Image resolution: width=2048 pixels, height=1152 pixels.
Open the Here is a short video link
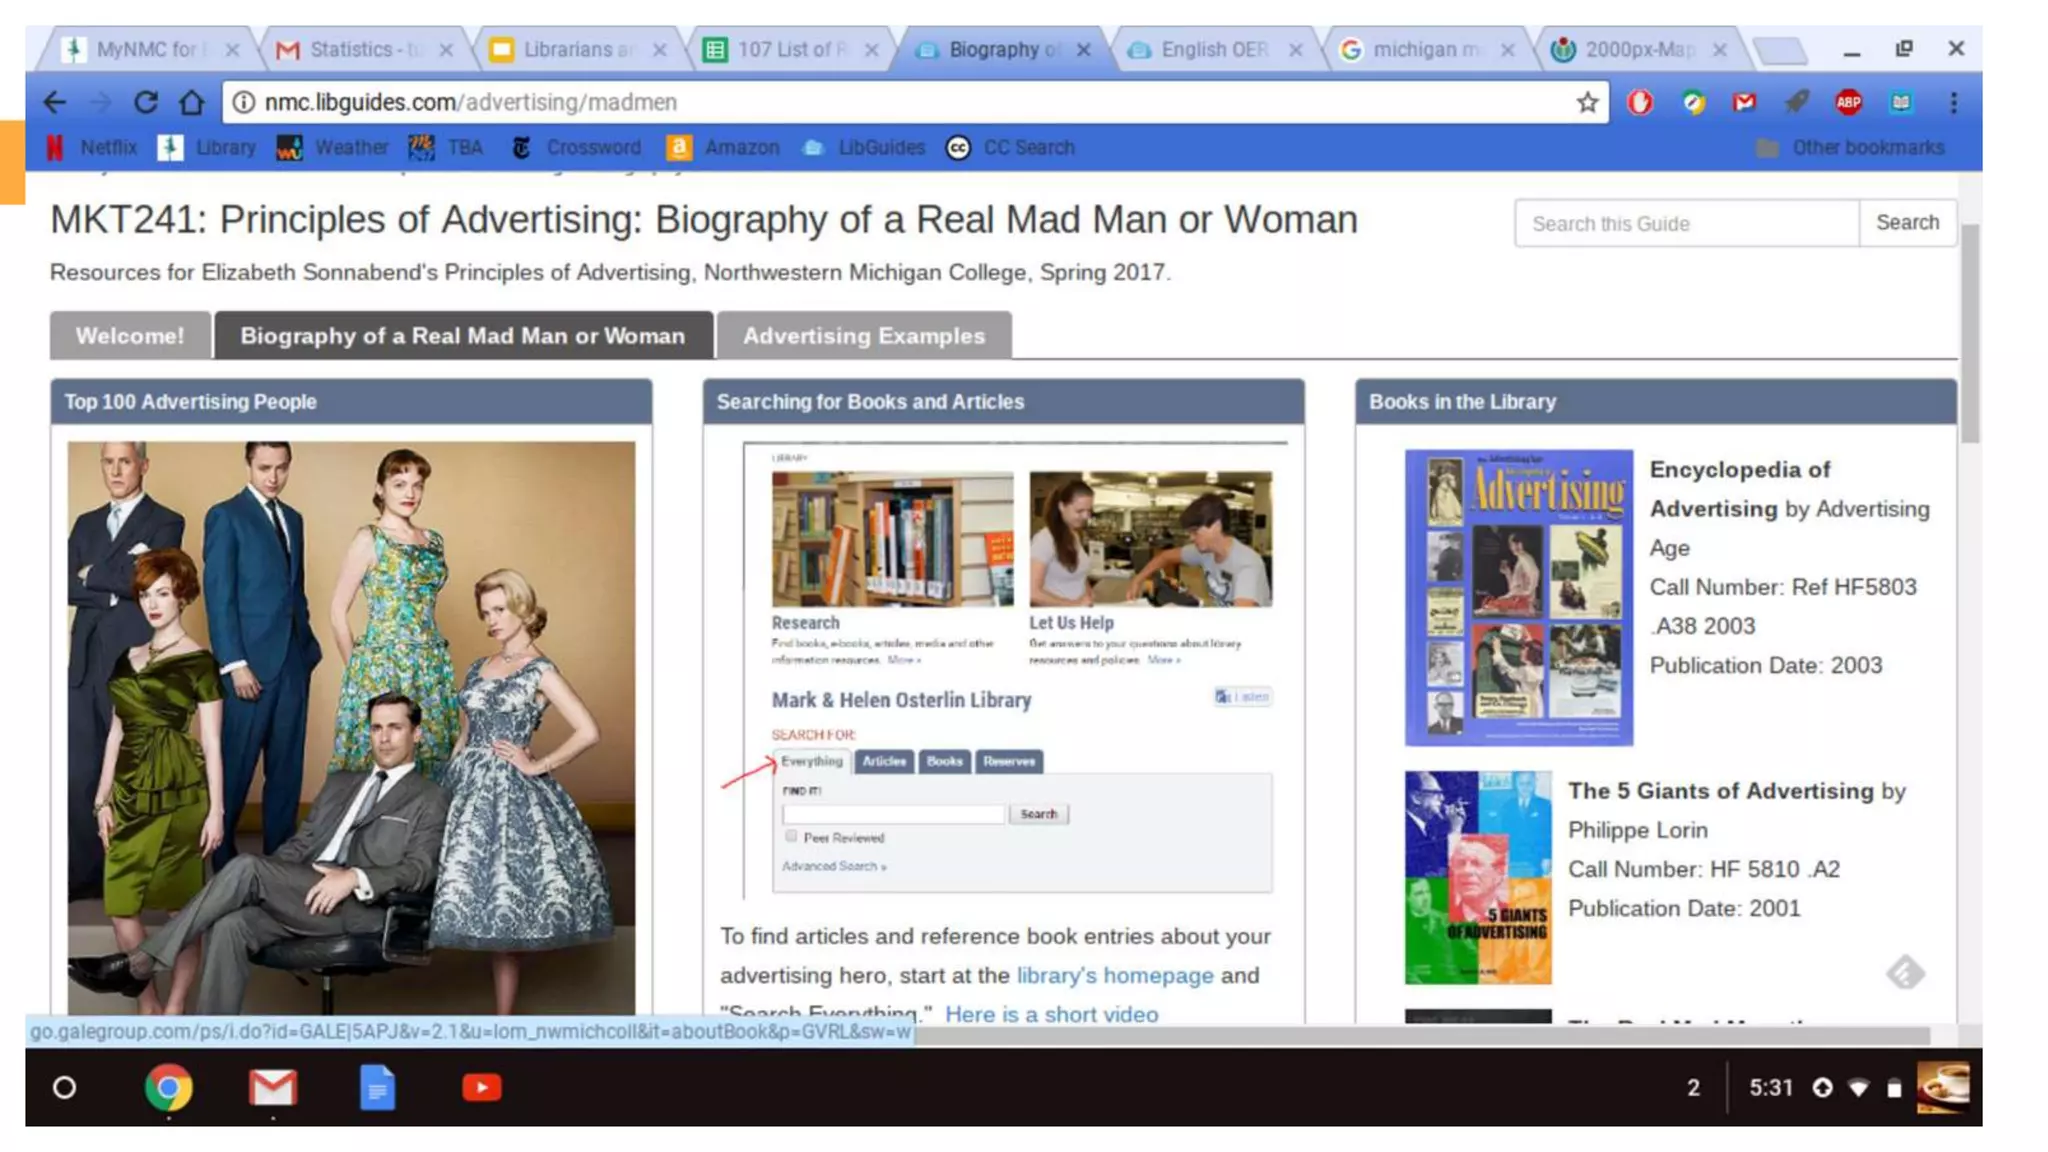coord(1051,1013)
